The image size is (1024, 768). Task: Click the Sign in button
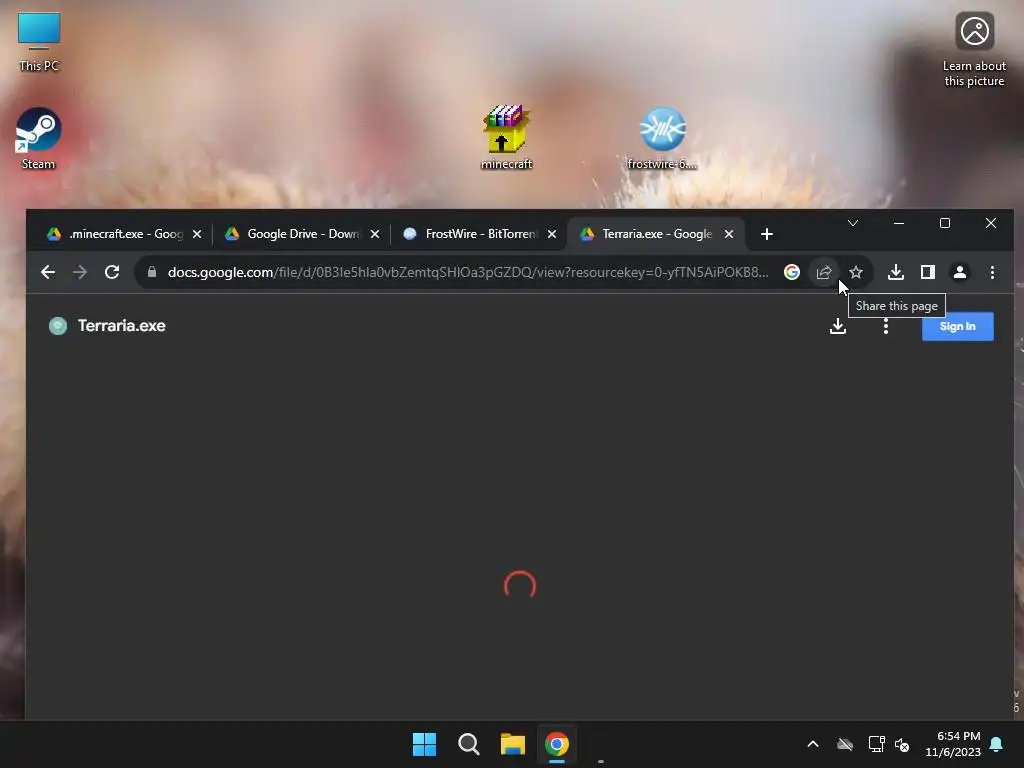pyautogui.click(x=957, y=326)
